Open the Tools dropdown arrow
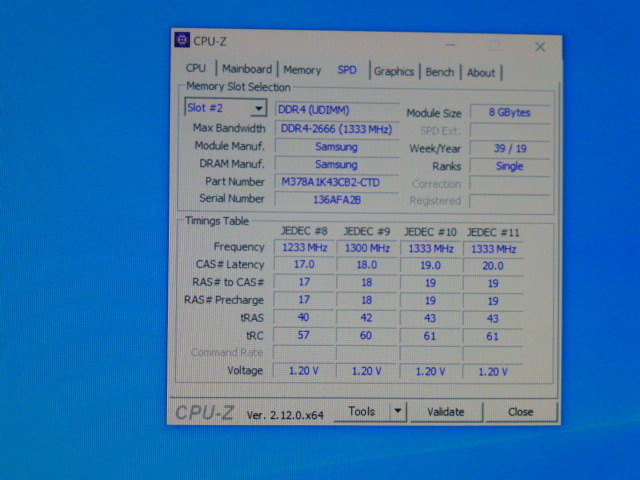The width and height of the screenshot is (640, 480). point(398,411)
